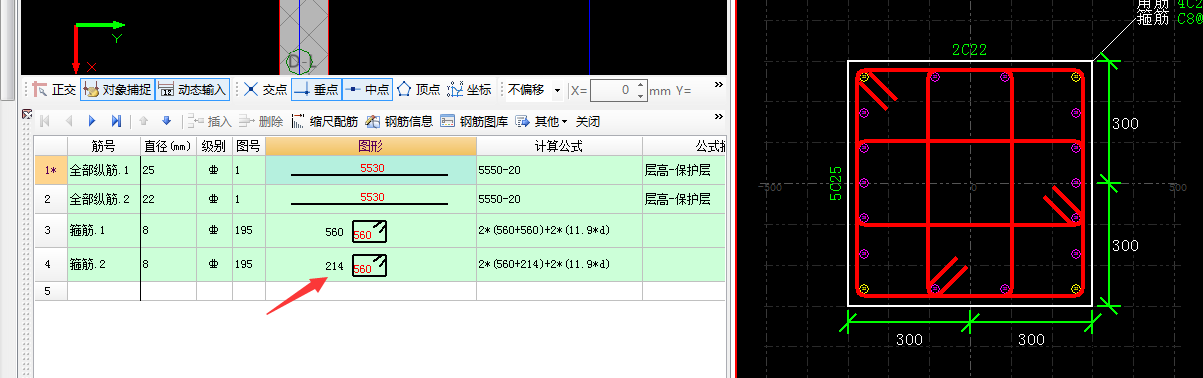Image resolution: width=1203 pixels, height=378 pixels.
Task: Click 关闭 to close the rebar panel
Action: (x=587, y=121)
